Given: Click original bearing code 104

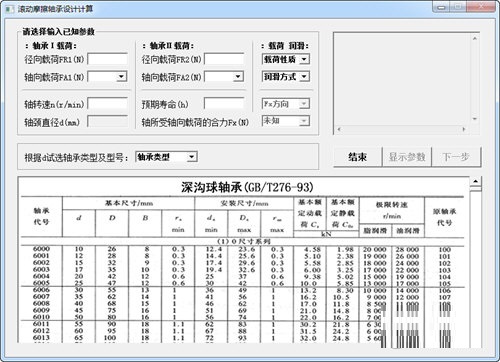Looking at the screenshot, I should coord(445,277).
